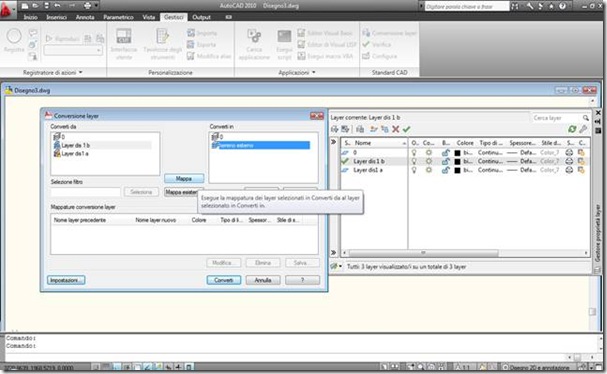The width and height of the screenshot is (607, 374).
Task: Click the Tavolozze degli strumenti icon
Action: tap(162, 36)
